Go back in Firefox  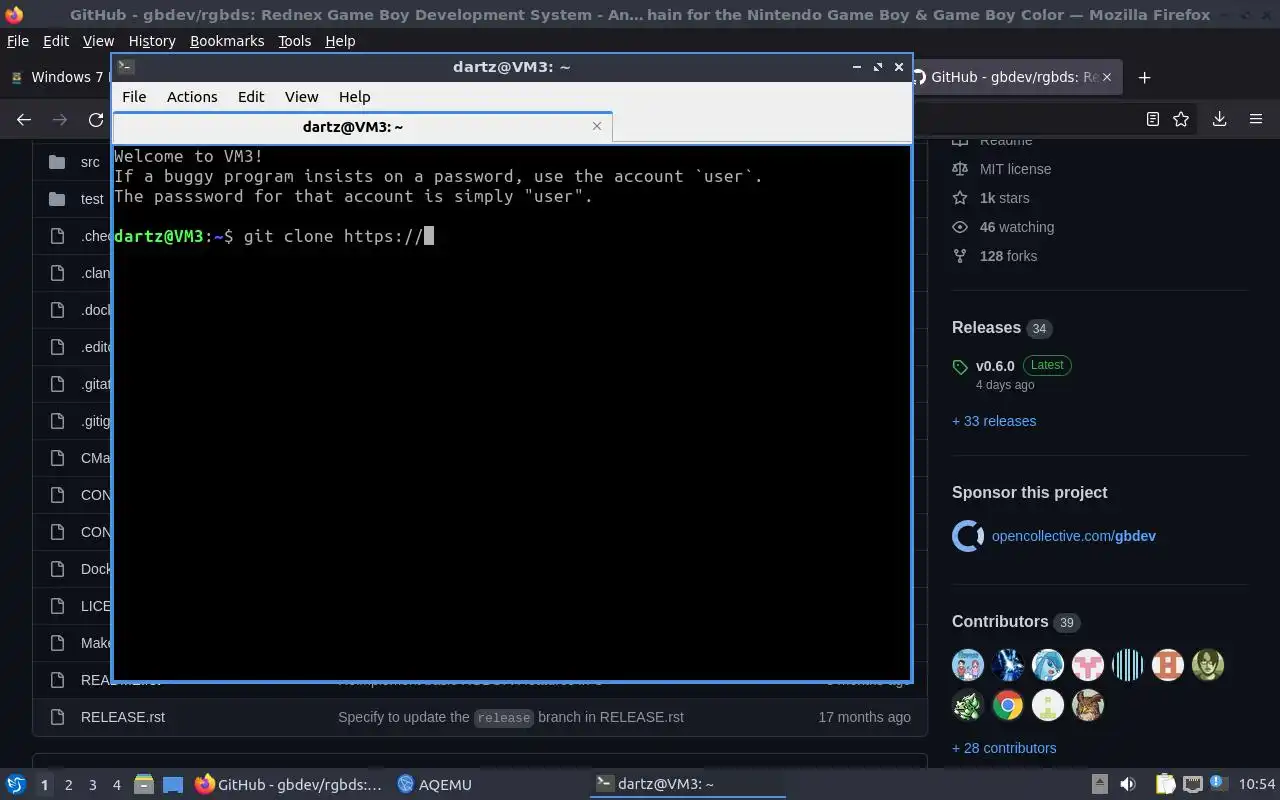coord(24,119)
